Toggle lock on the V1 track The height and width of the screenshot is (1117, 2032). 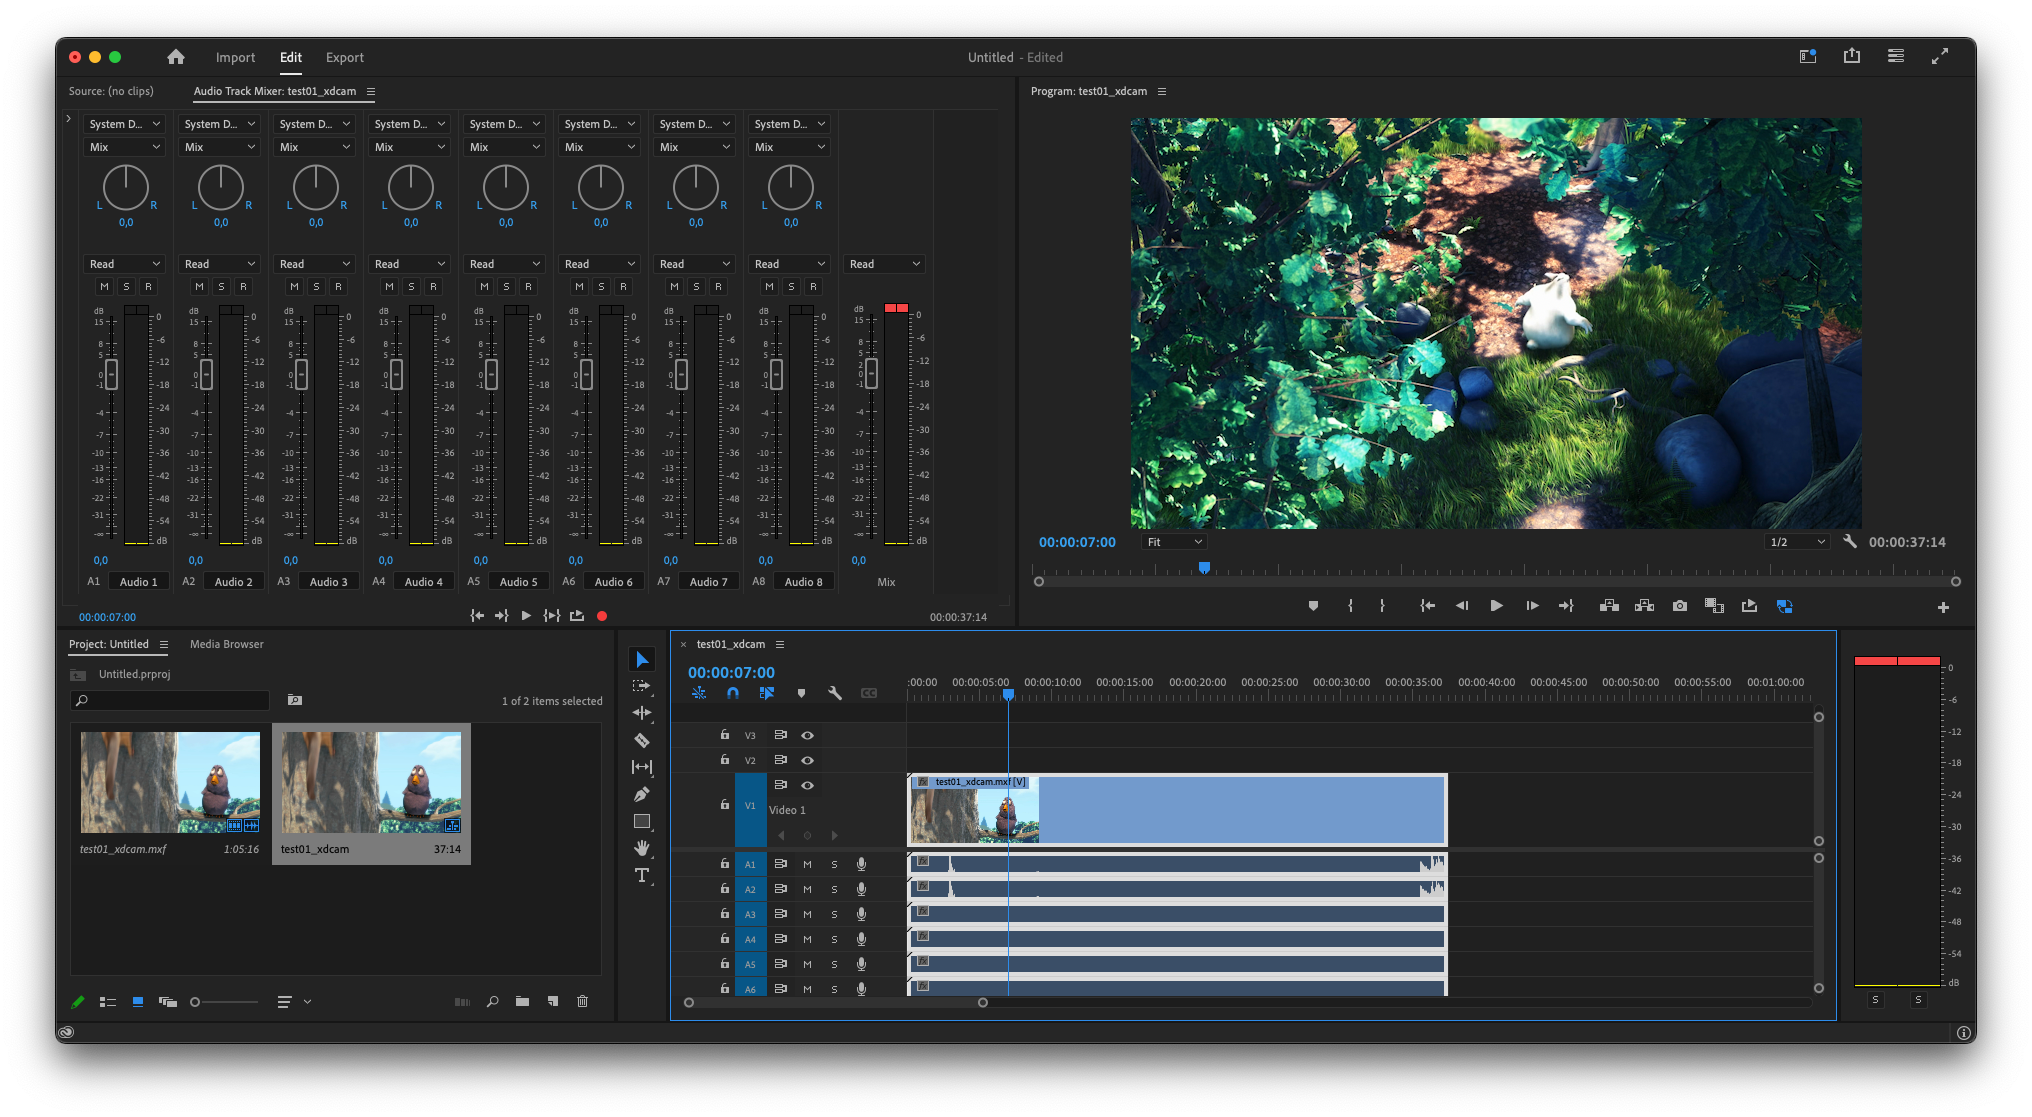pos(725,804)
